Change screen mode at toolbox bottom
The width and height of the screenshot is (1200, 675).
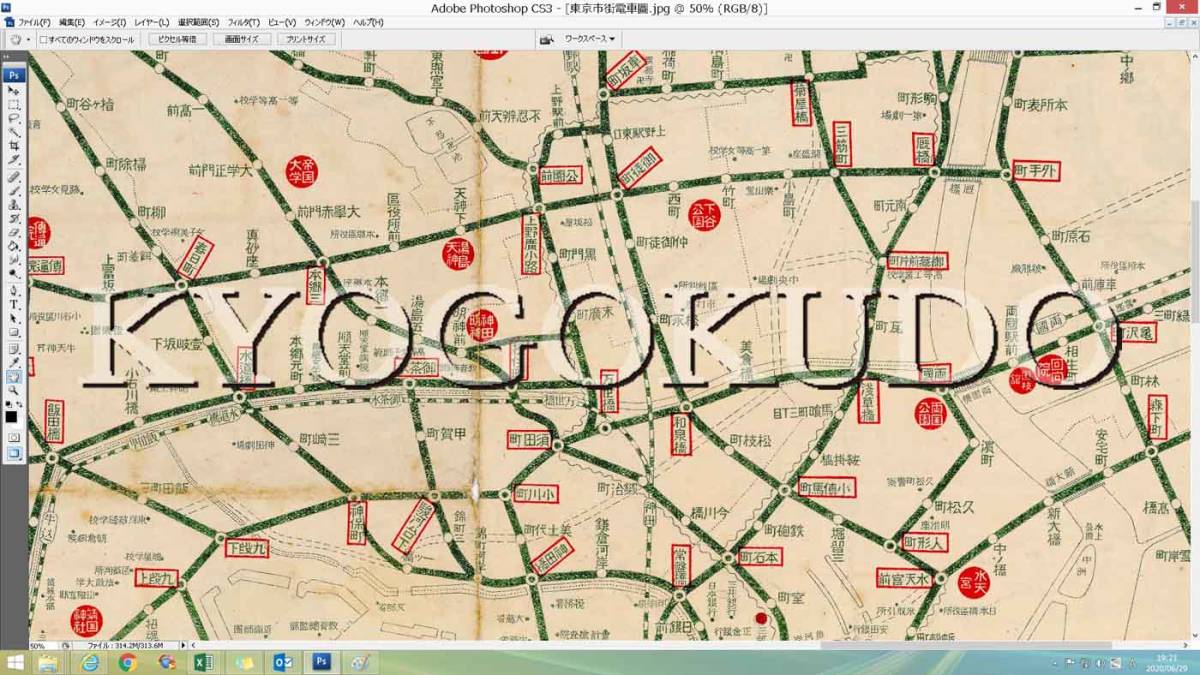click(x=14, y=452)
